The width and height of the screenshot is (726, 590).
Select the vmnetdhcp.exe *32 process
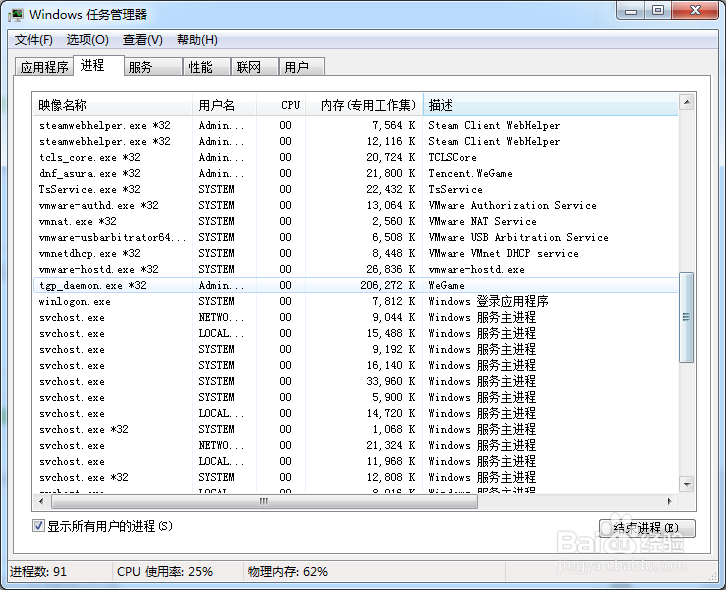pos(356,253)
